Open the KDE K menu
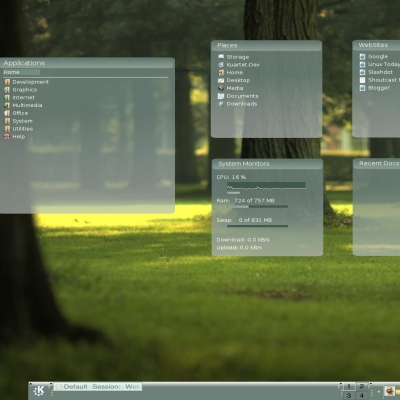The width and height of the screenshot is (400, 400). tap(39, 391)
